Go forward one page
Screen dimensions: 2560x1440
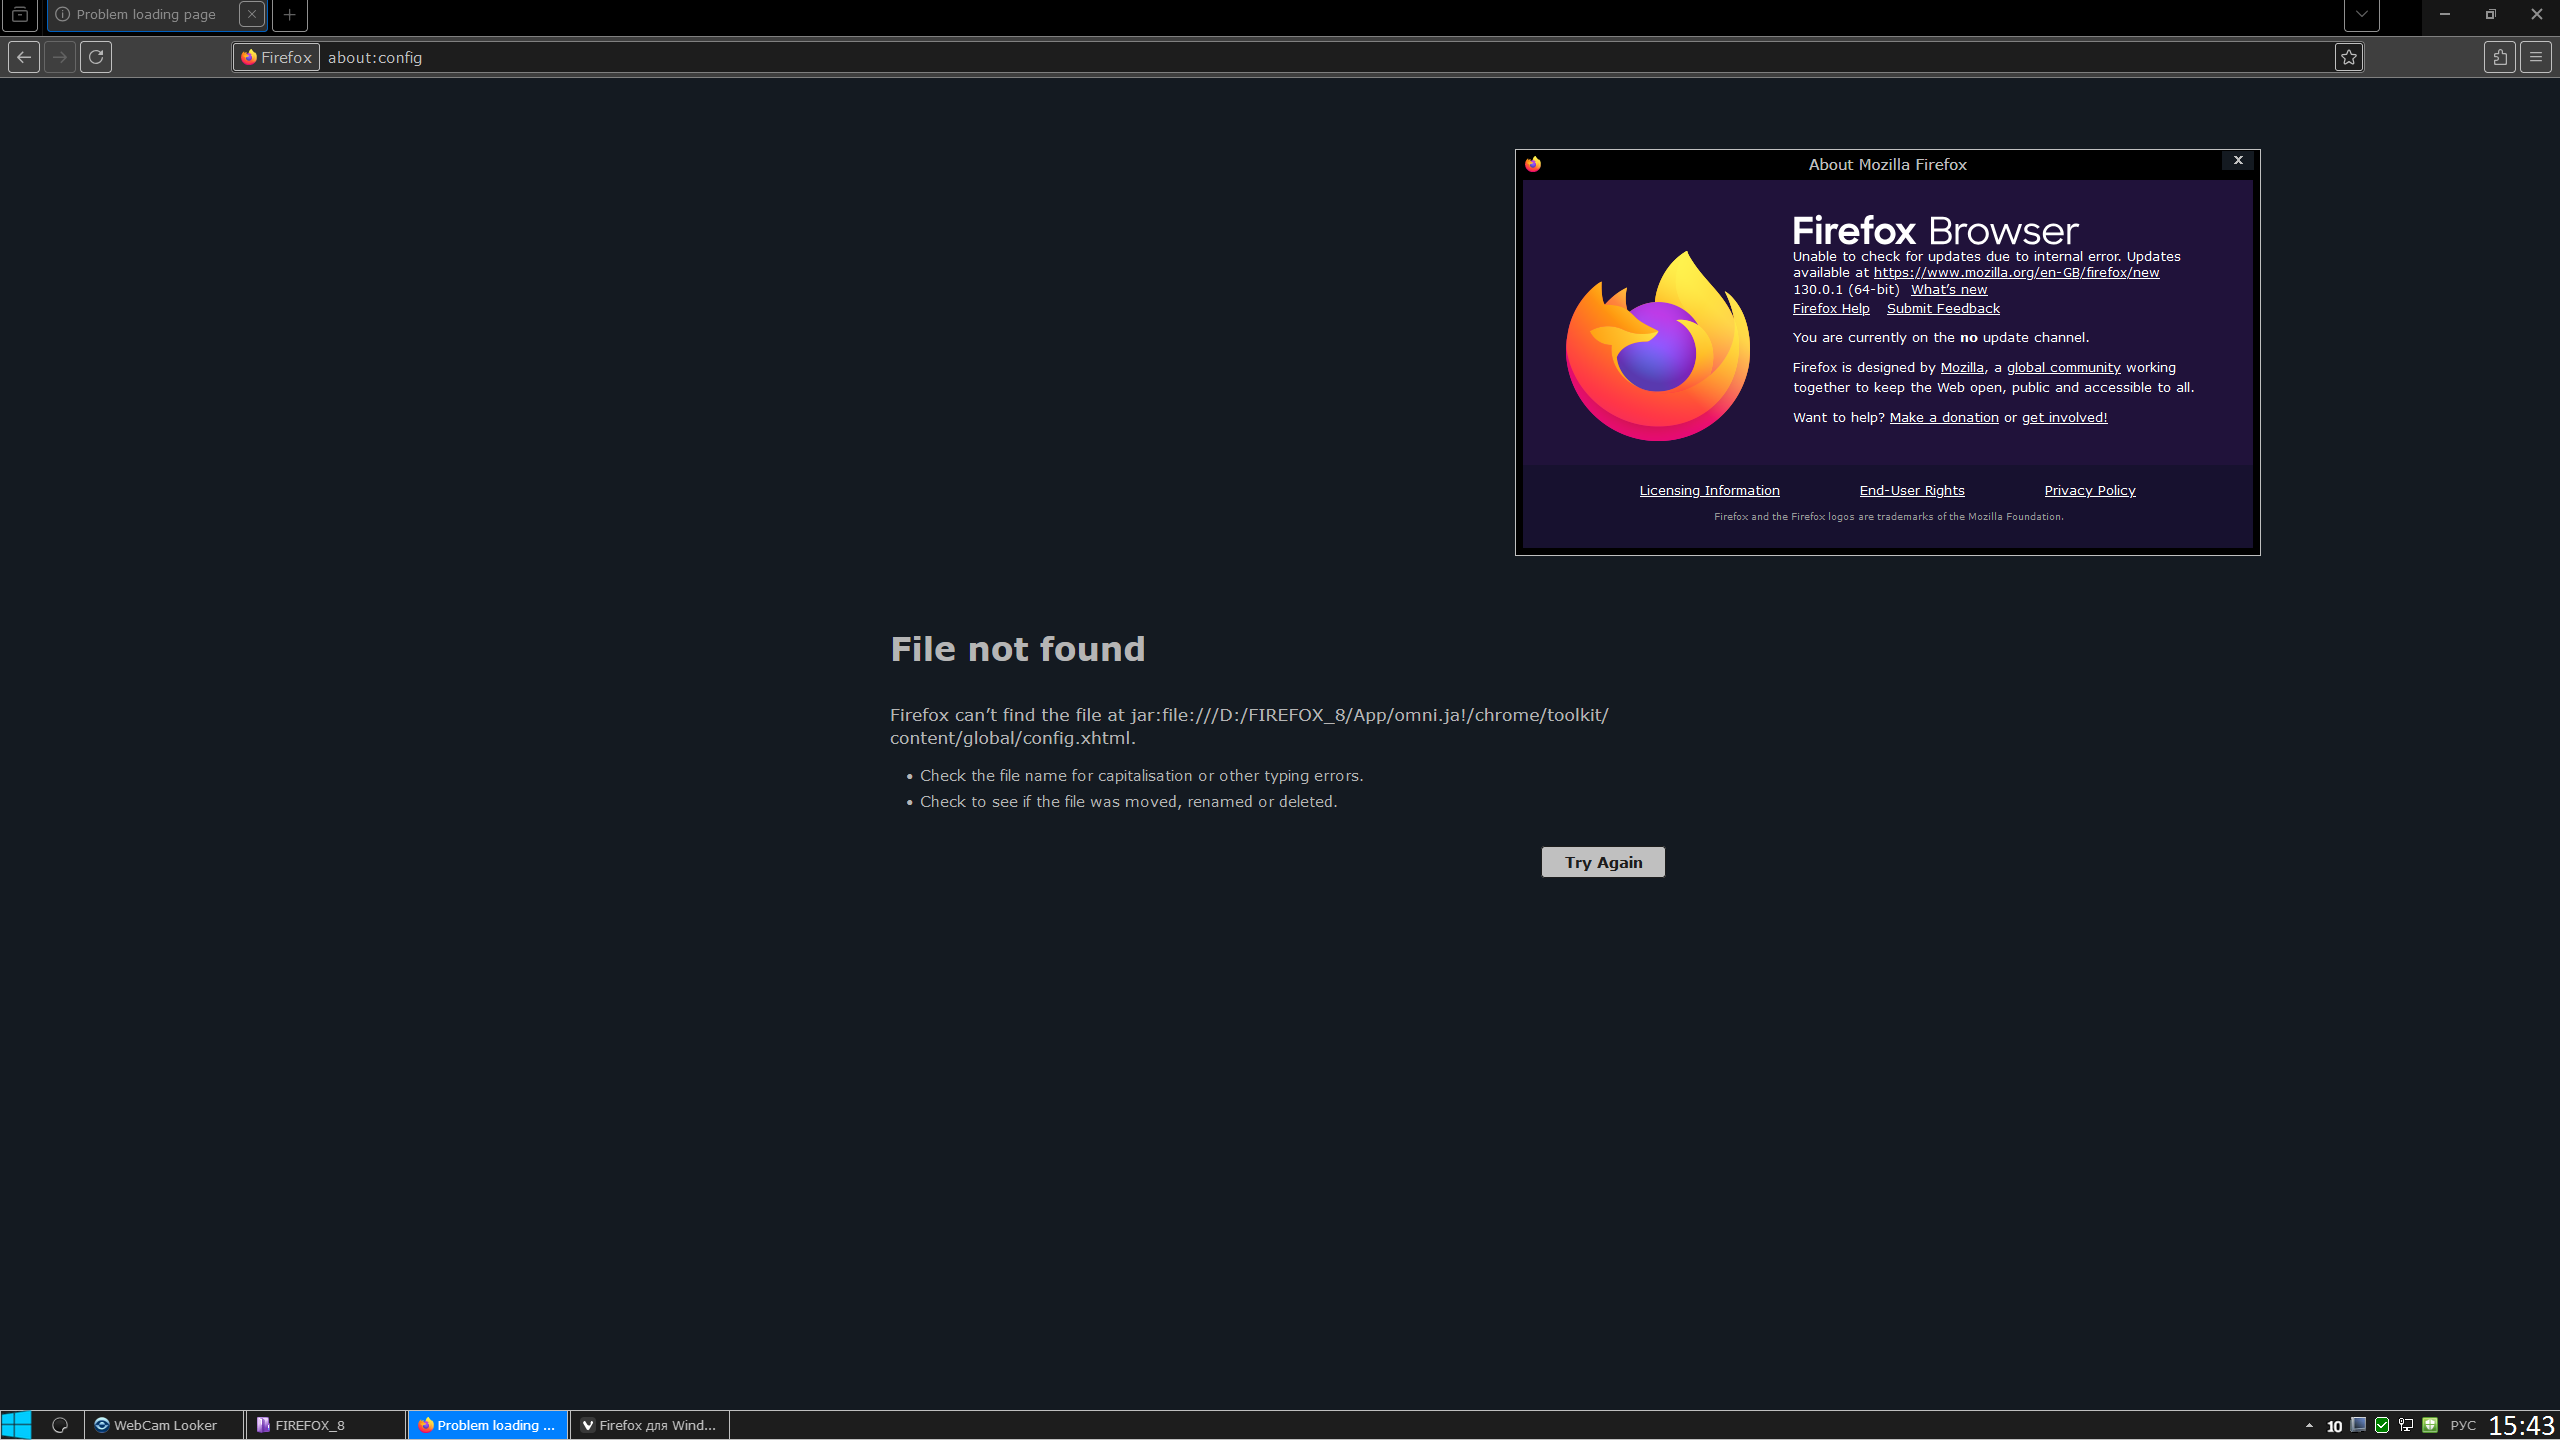(60, 57)
